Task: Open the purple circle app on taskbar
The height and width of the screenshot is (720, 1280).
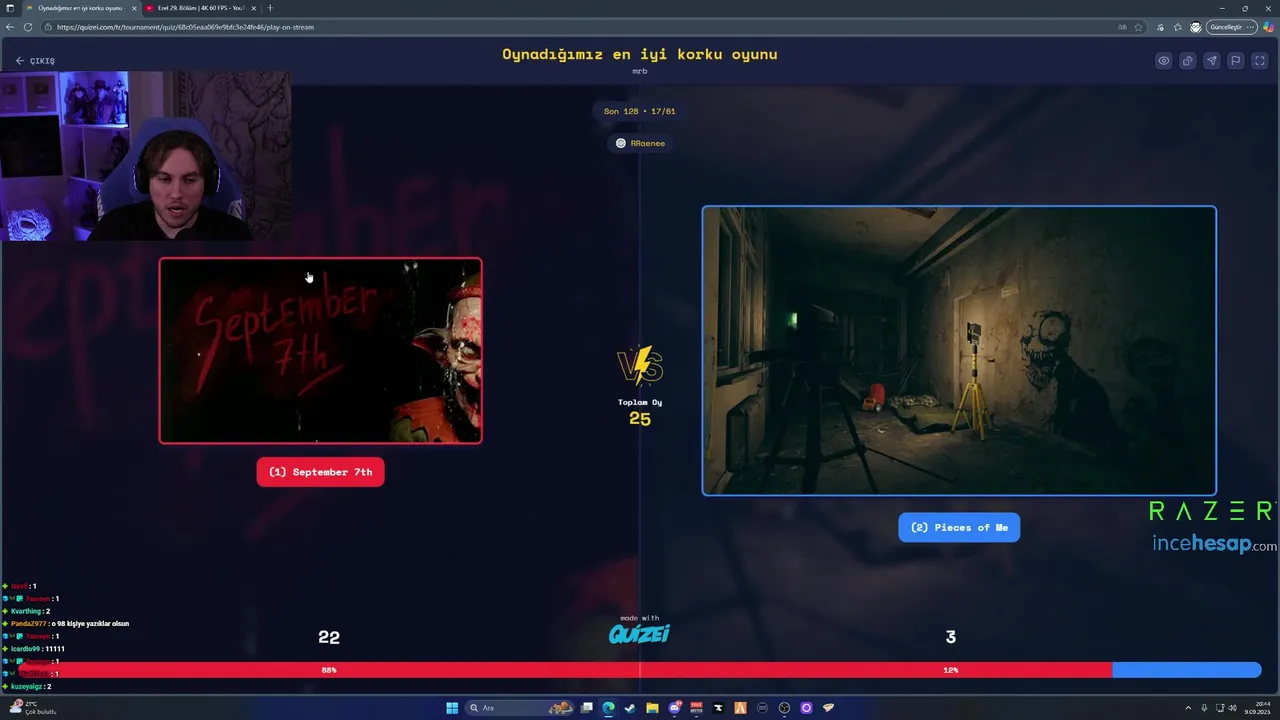Action: [806, 708]
